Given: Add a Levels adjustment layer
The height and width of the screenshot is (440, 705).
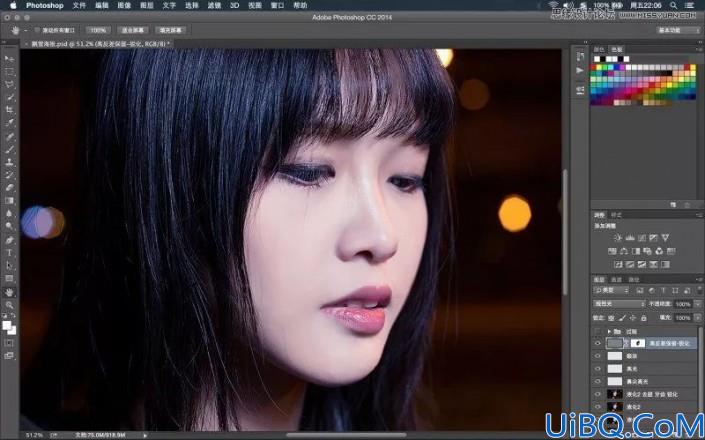Looking at the screenshot, I should 630,238.
